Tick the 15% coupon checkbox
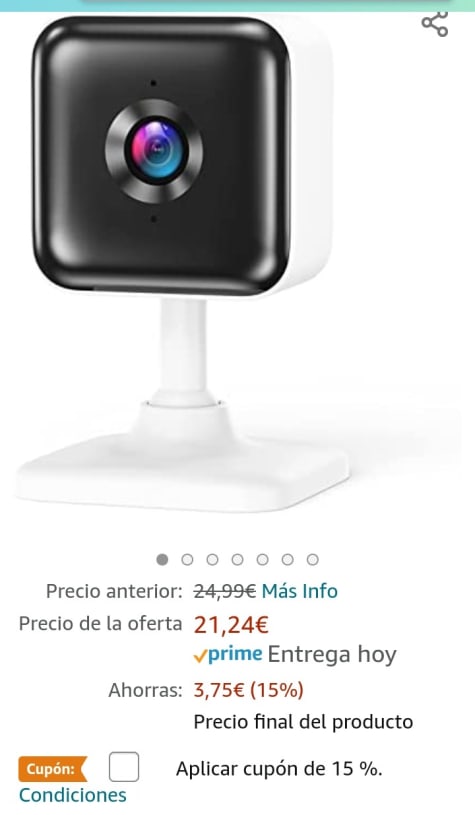This screenshot has width=475, height=815. click(124, 767)
